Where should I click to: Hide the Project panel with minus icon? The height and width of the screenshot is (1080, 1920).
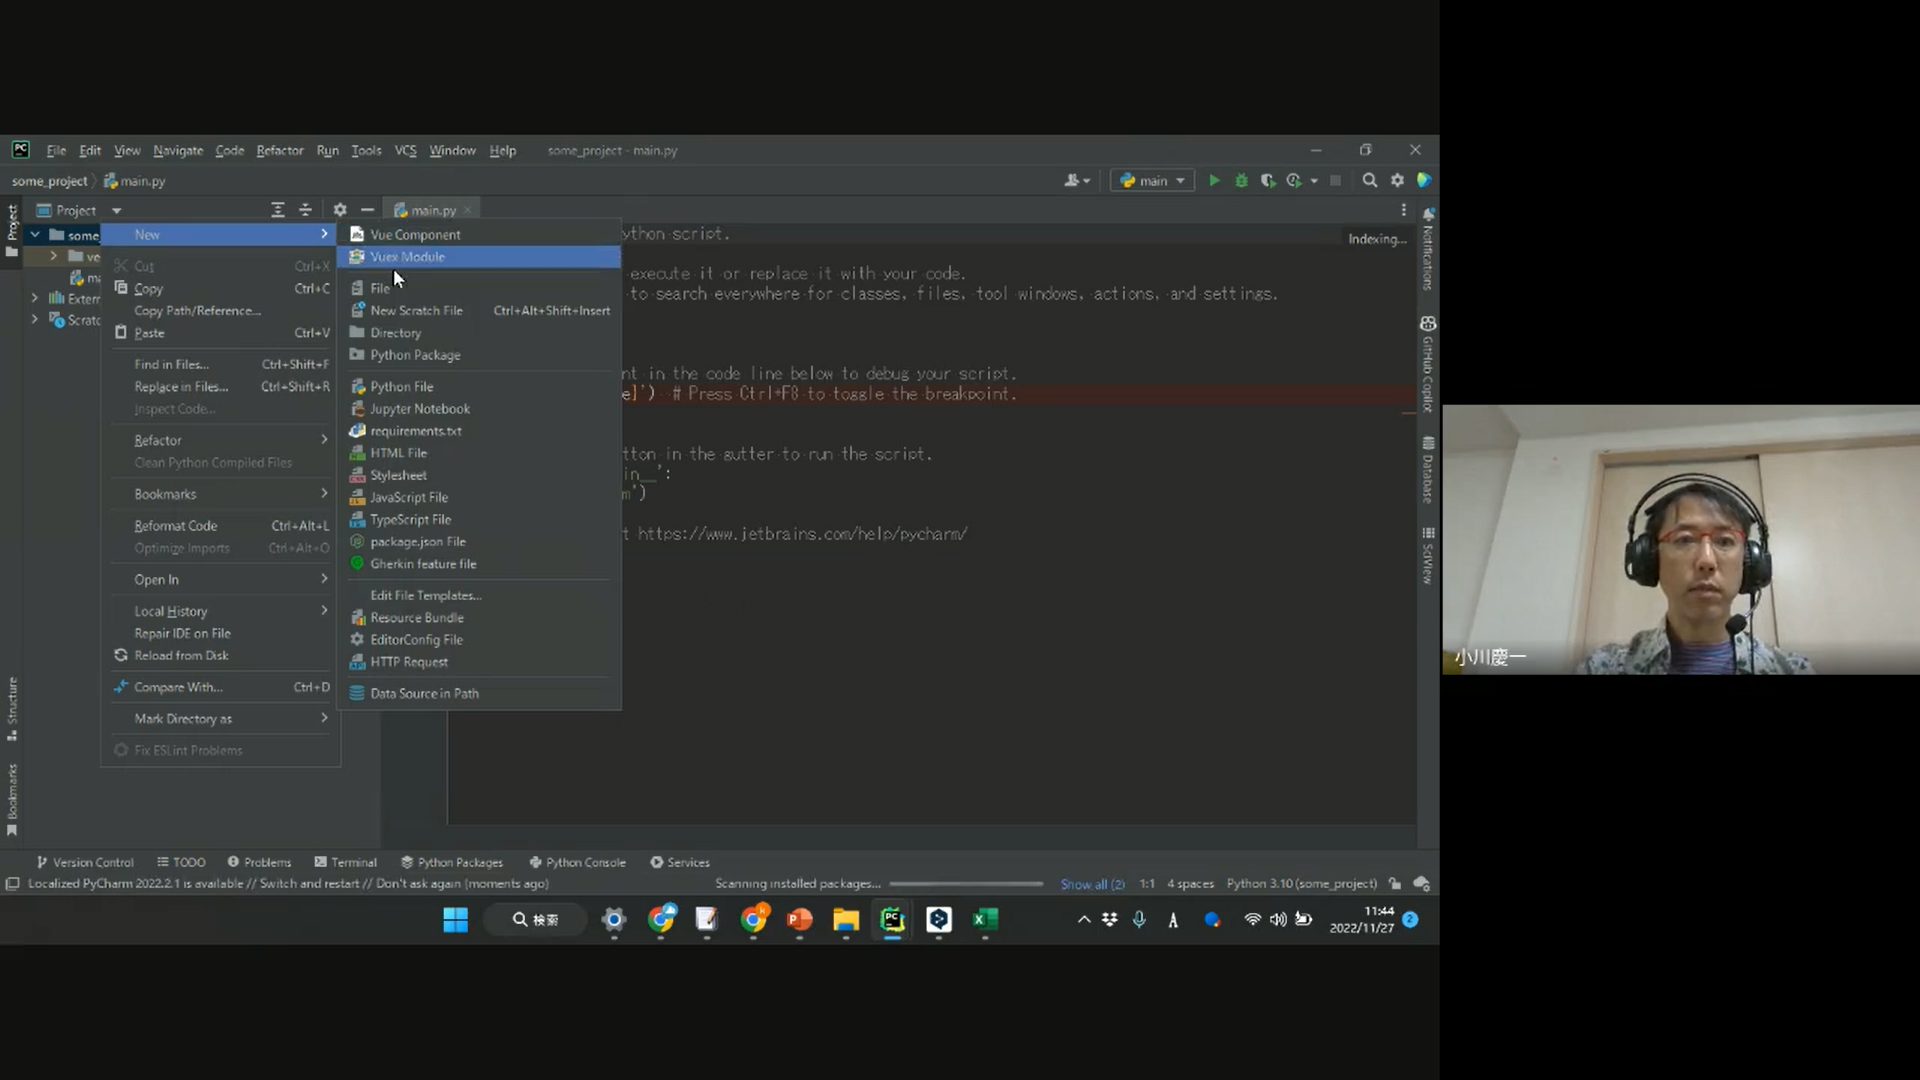tap(367, 210)
